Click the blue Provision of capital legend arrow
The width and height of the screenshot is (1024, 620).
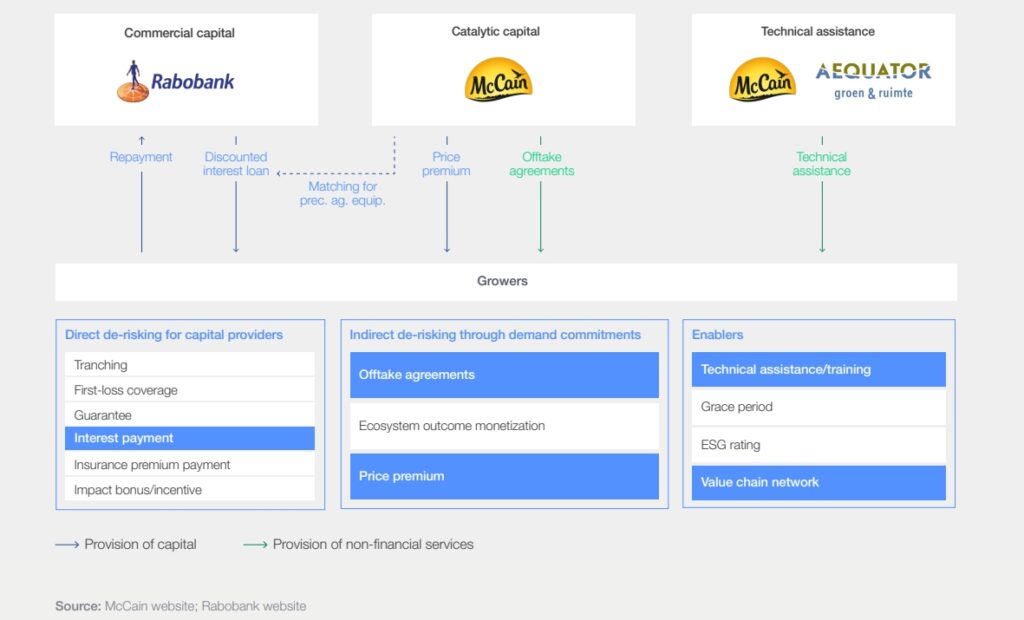click(66, 545)
